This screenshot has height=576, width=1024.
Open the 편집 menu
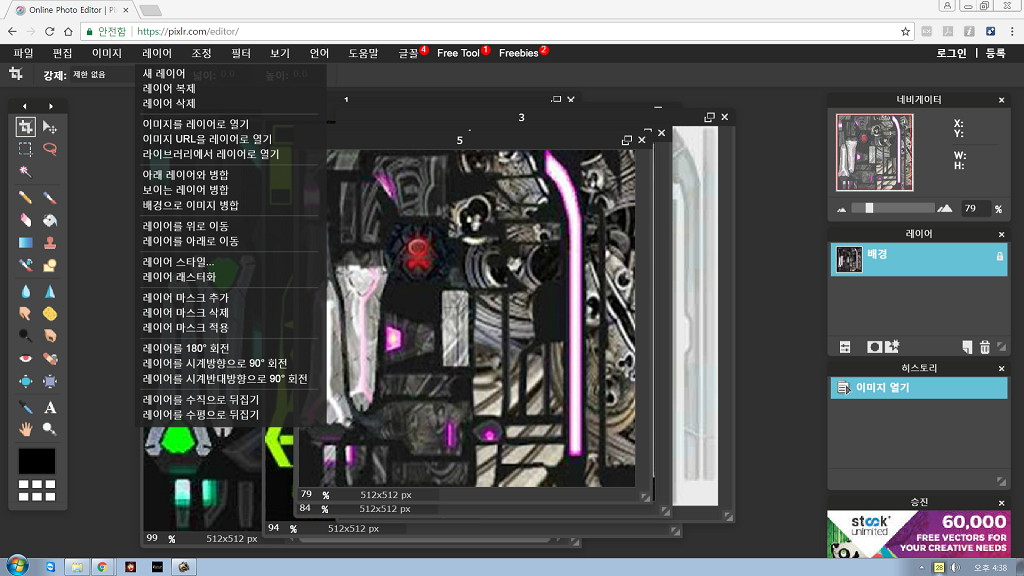pyautogui.click(x=63, y=53)
